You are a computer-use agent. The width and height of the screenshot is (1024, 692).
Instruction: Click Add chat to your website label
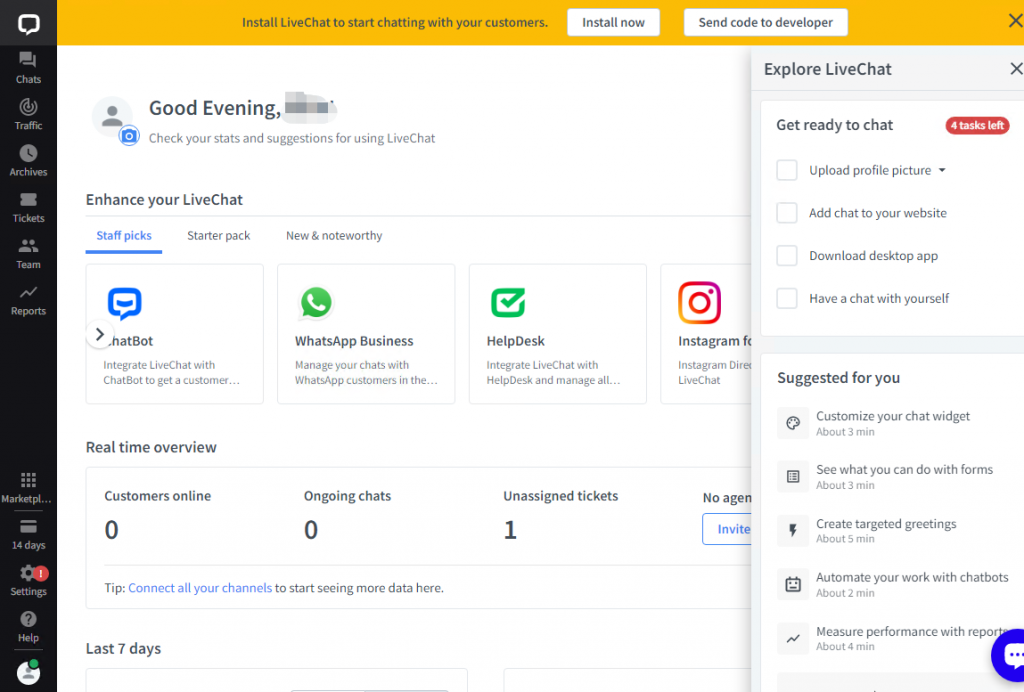coord(878,213)
